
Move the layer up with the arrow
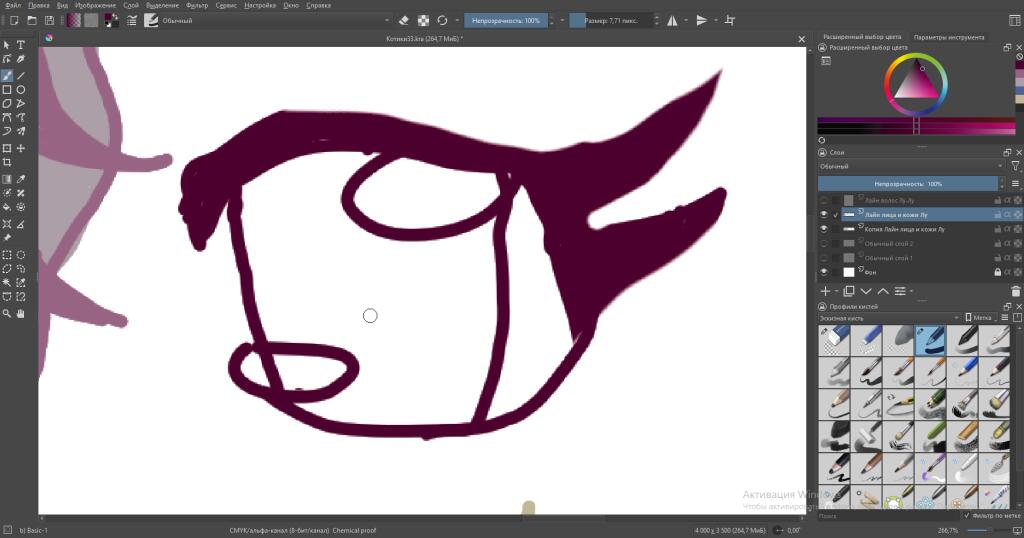[883, 291]
